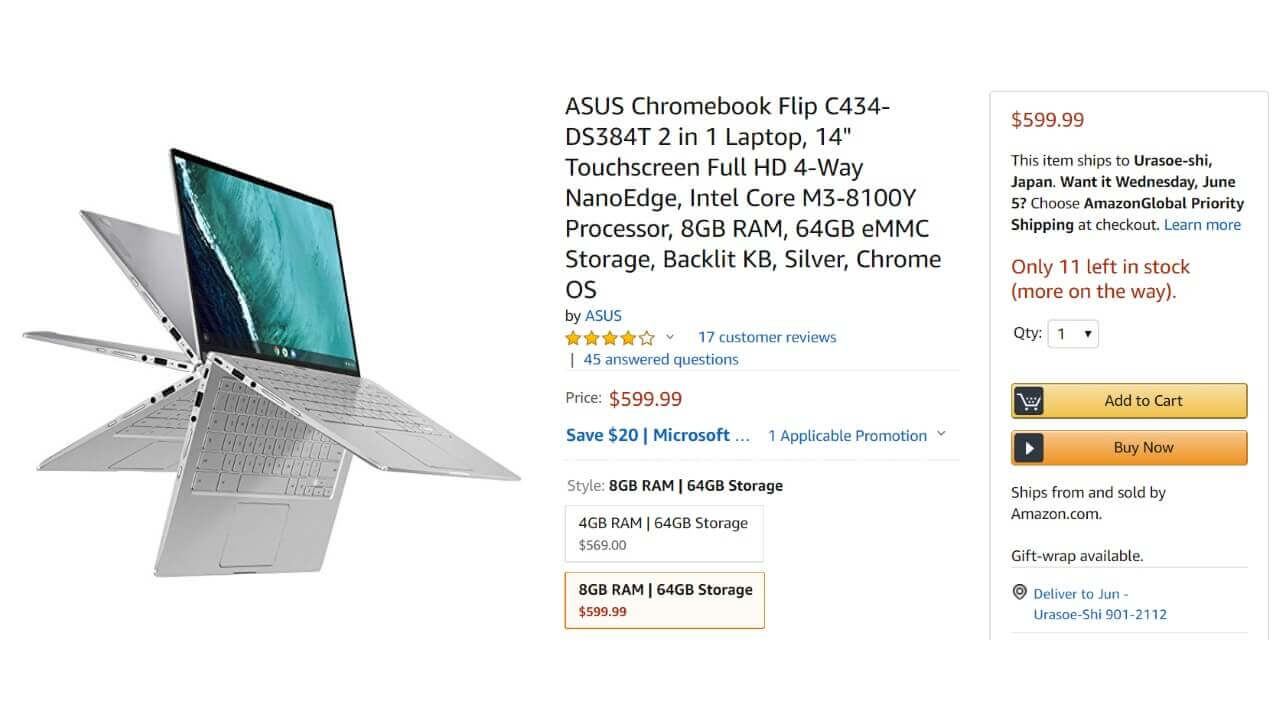
Task: Click the ASUS Chromebook Flip product title
Action: (x=753, y=198)
